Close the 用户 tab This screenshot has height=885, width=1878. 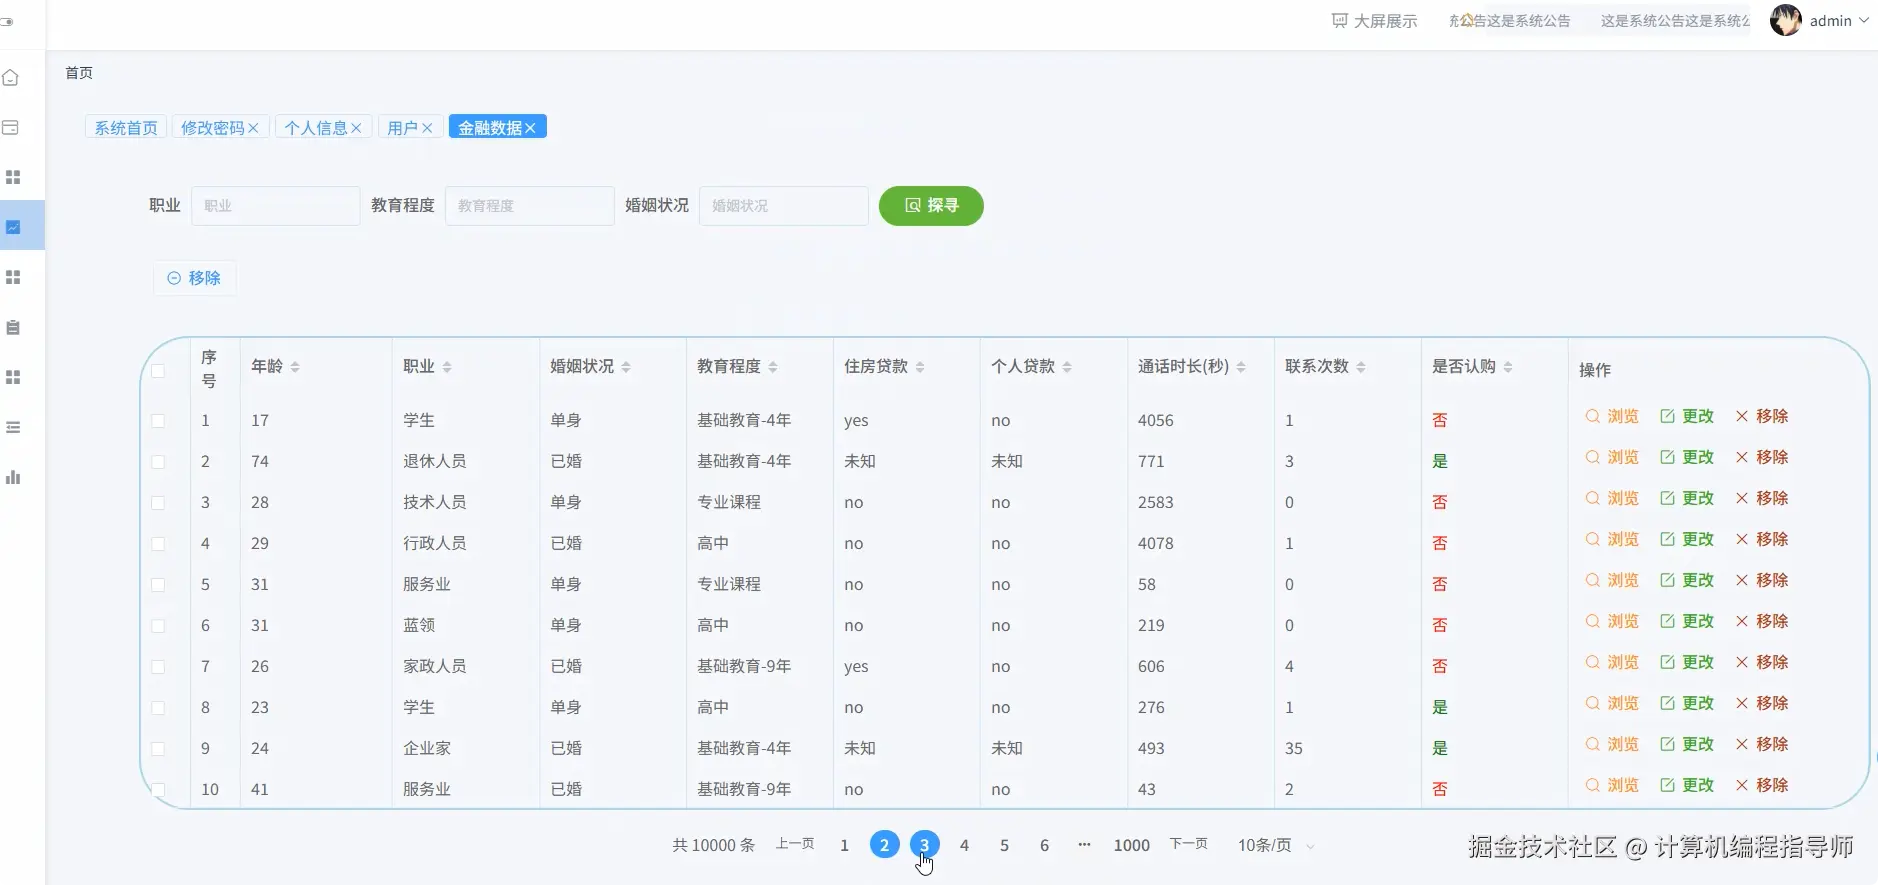pos(427,128)
